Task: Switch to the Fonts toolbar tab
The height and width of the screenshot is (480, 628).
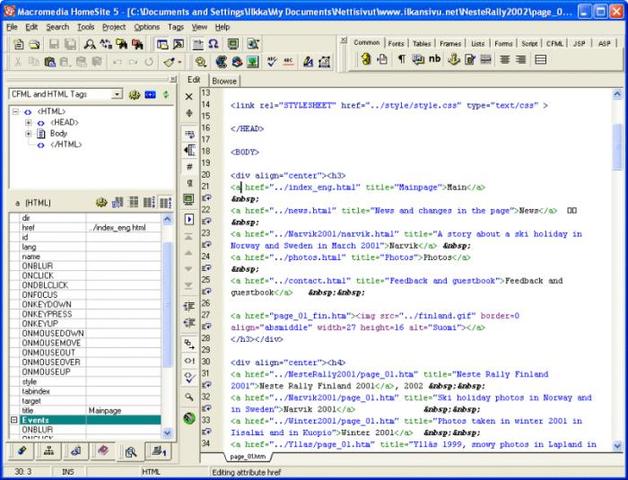Action: (396, 43)
